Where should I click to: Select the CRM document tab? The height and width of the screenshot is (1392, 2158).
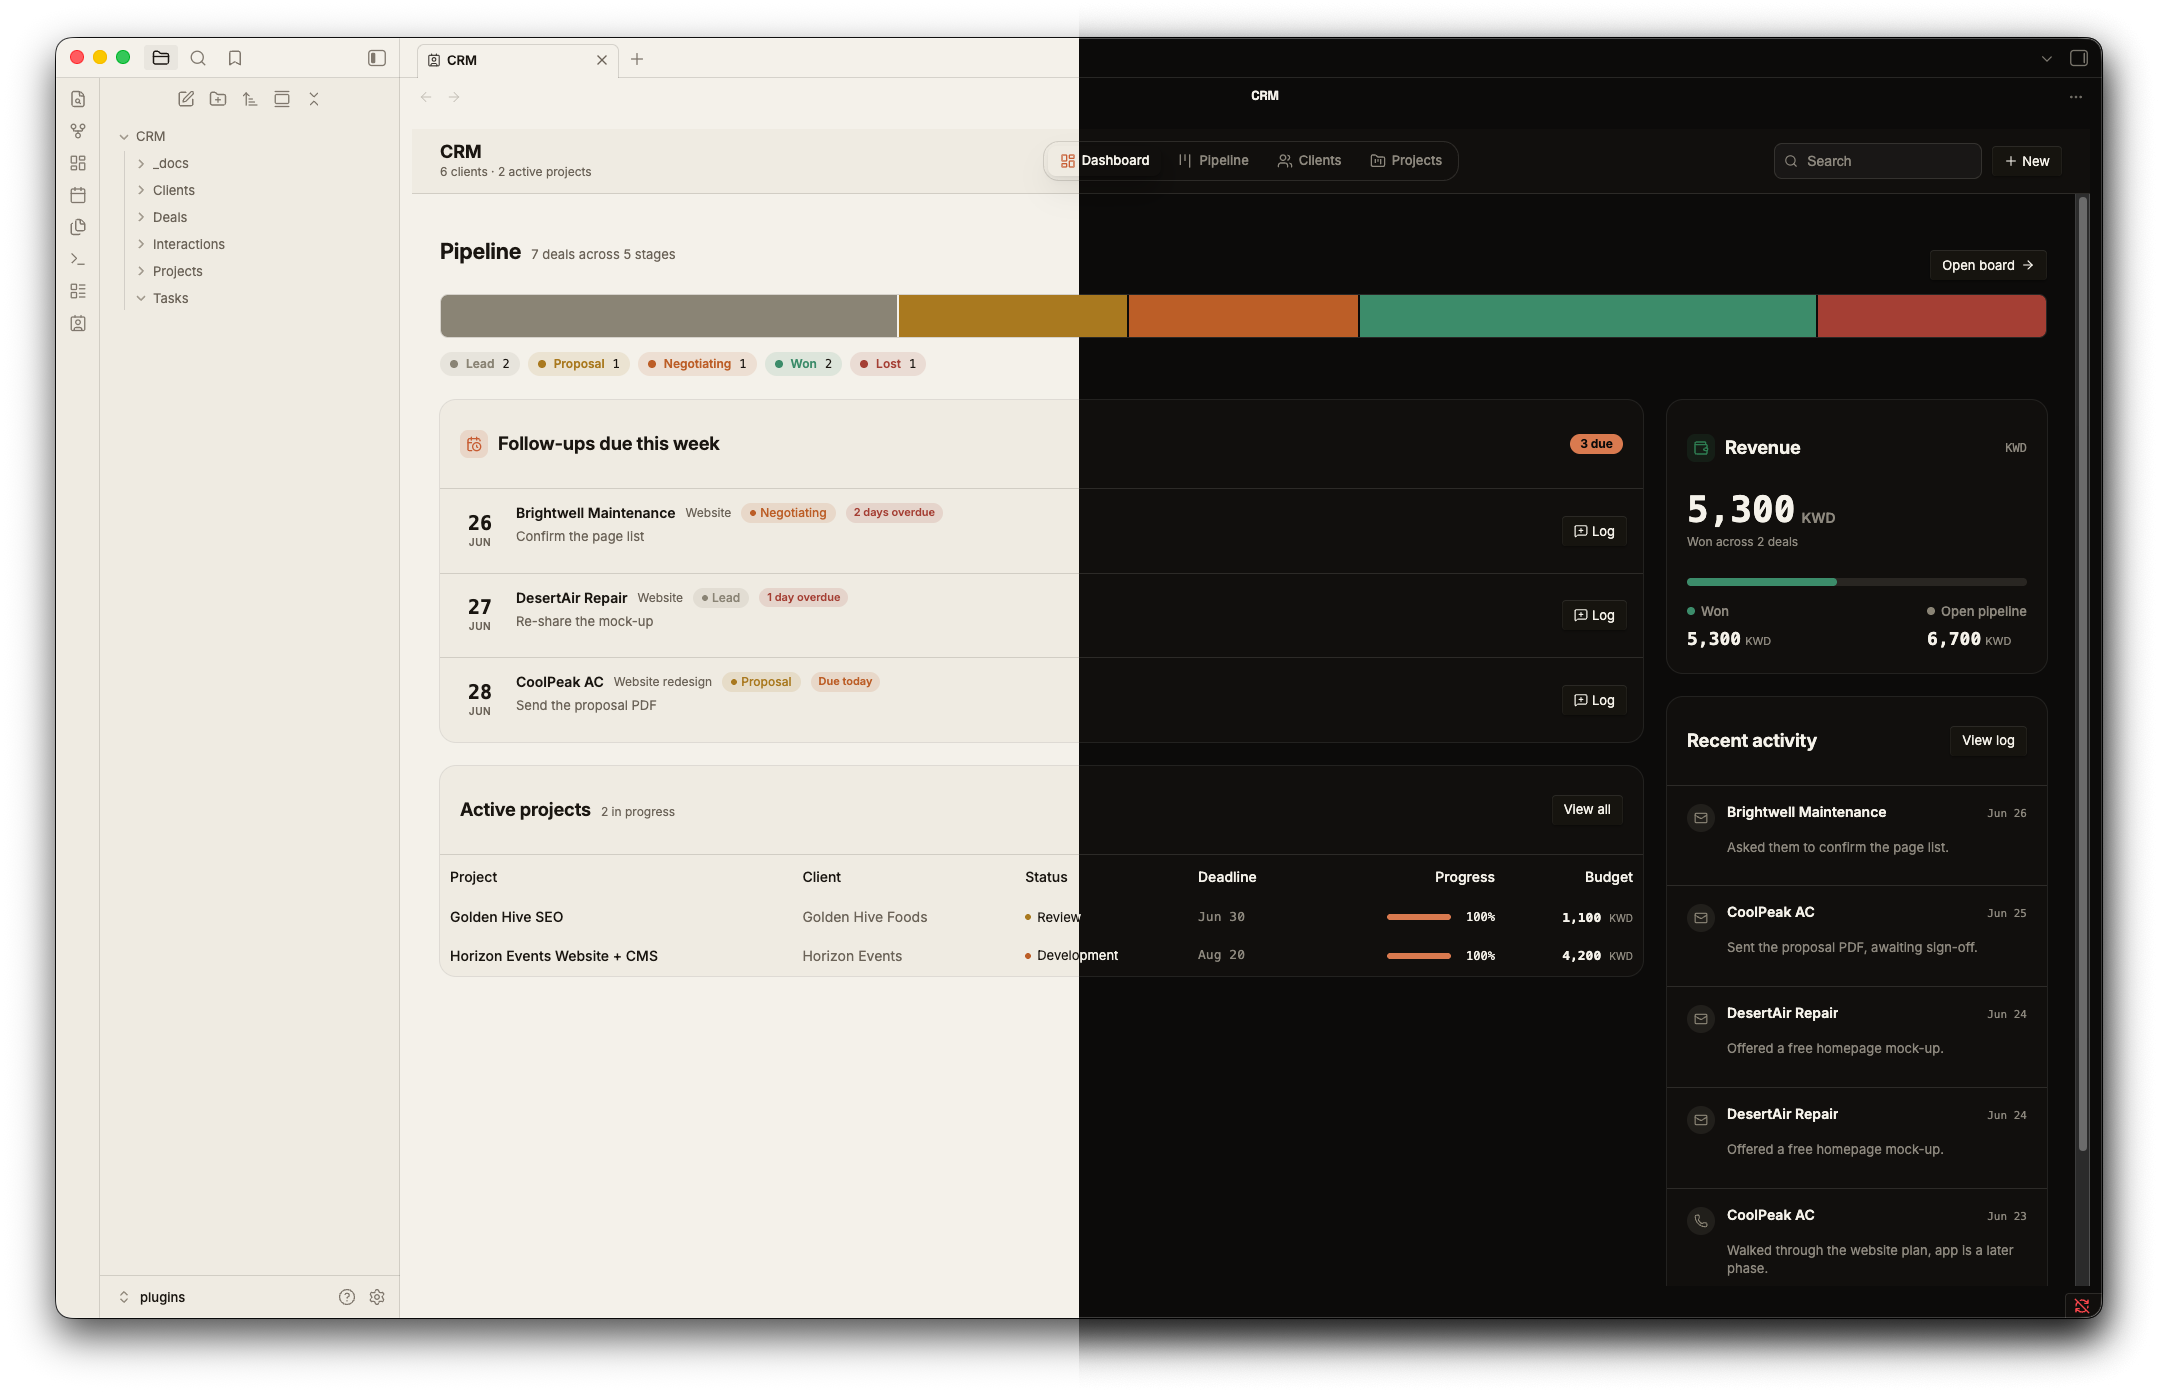518,60
